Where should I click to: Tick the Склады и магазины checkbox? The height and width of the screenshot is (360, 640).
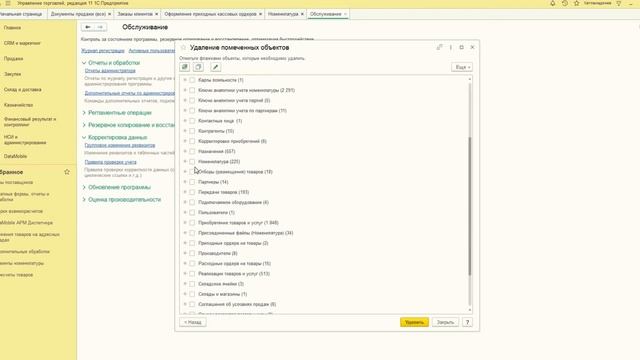(x=192, y=294)
